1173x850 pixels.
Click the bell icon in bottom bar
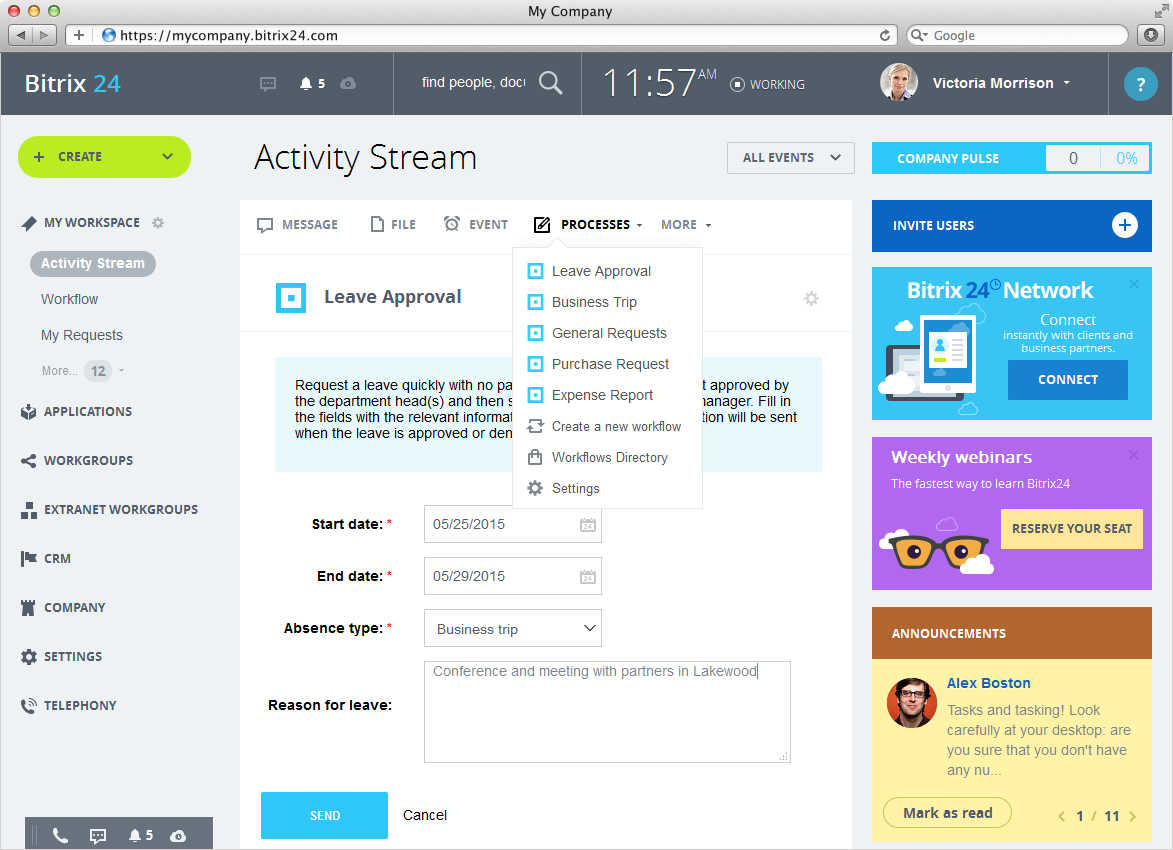click(x=135, y=835)
